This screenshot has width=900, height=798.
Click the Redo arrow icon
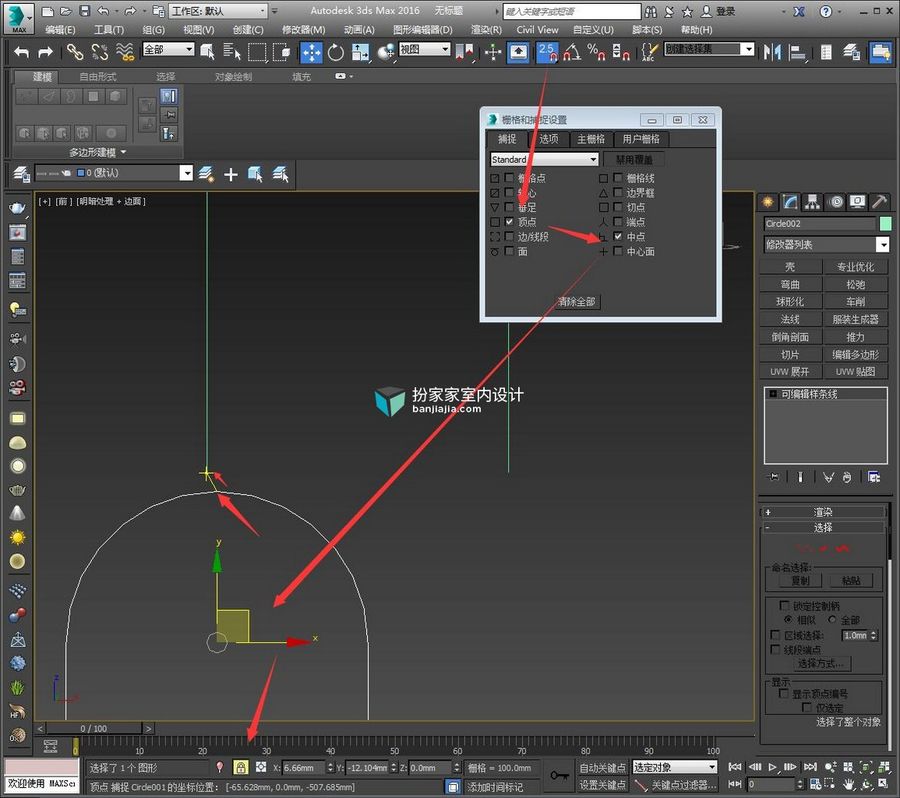point(45,52)
